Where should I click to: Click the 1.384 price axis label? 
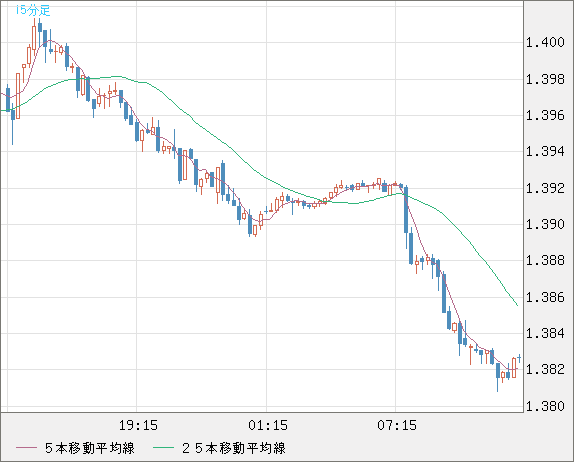(x=545, y=333)
